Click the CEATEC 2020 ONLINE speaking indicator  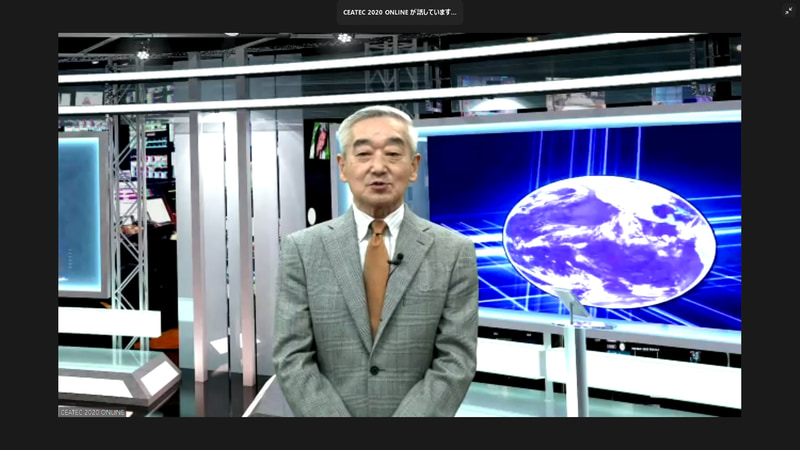[x=399, y=12]
